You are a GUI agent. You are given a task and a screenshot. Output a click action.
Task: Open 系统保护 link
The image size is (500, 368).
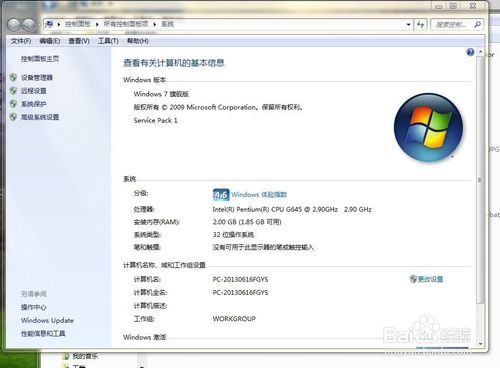coord(34,104)
